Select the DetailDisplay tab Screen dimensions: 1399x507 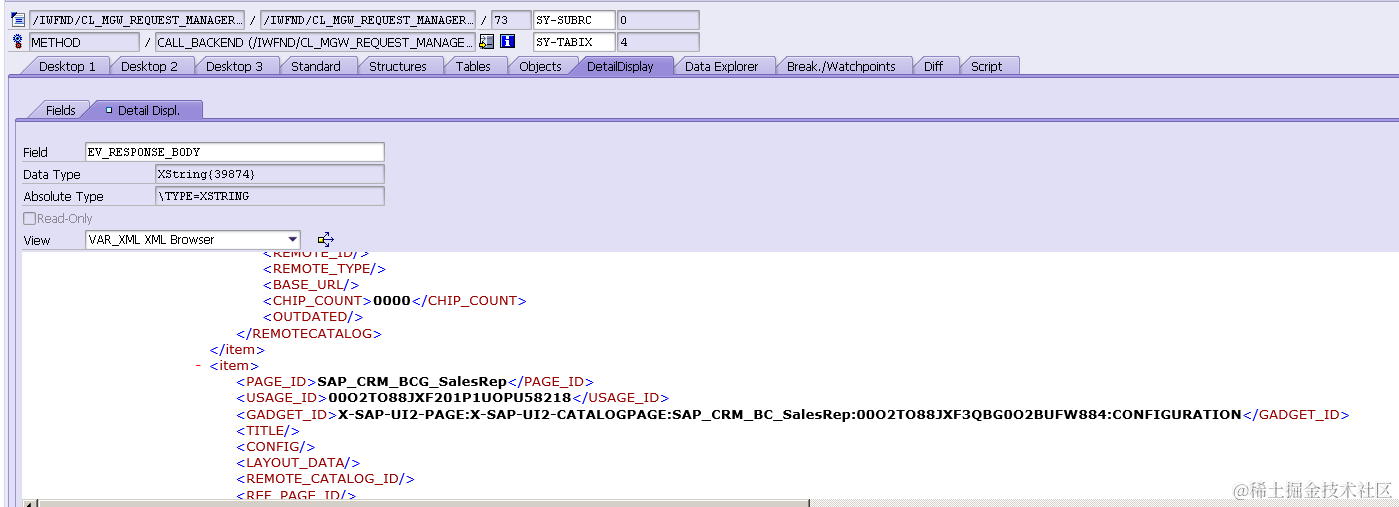pyautogui.click(x=620, y=66)
